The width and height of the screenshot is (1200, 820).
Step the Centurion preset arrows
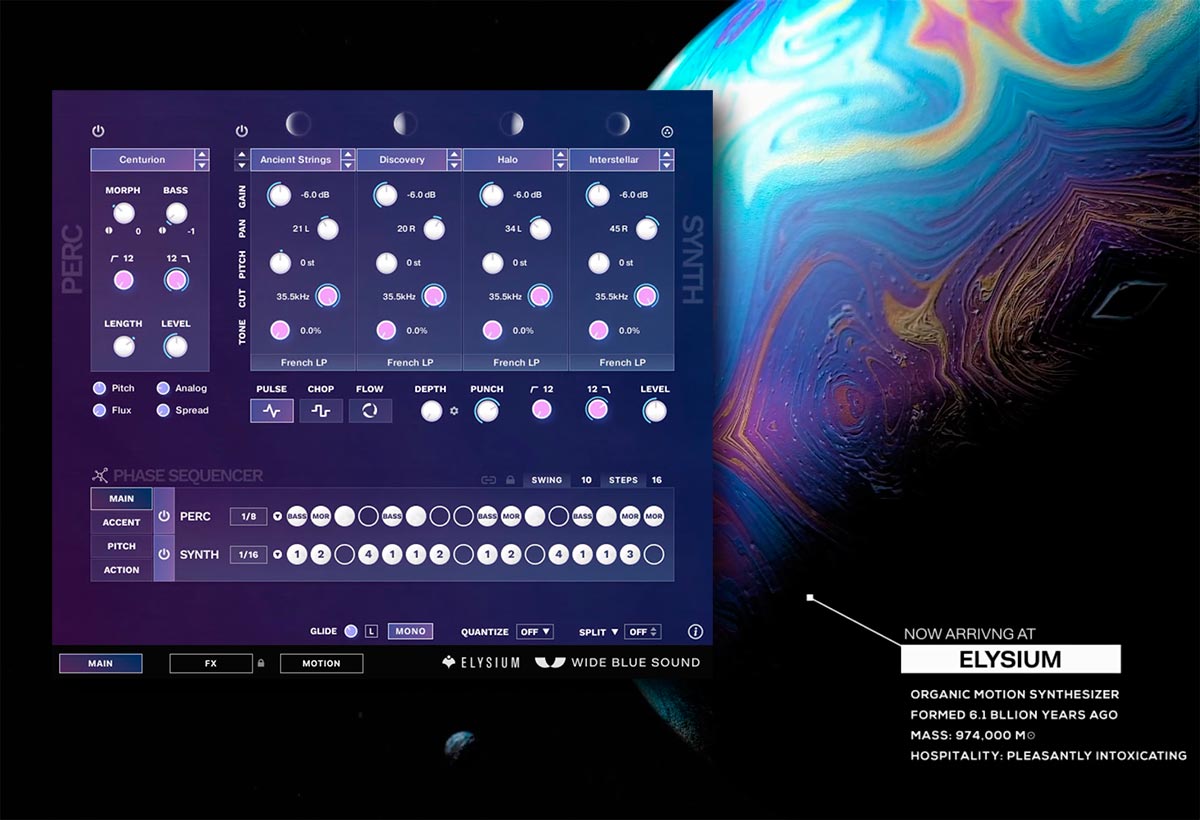click(x=202, y=160)
